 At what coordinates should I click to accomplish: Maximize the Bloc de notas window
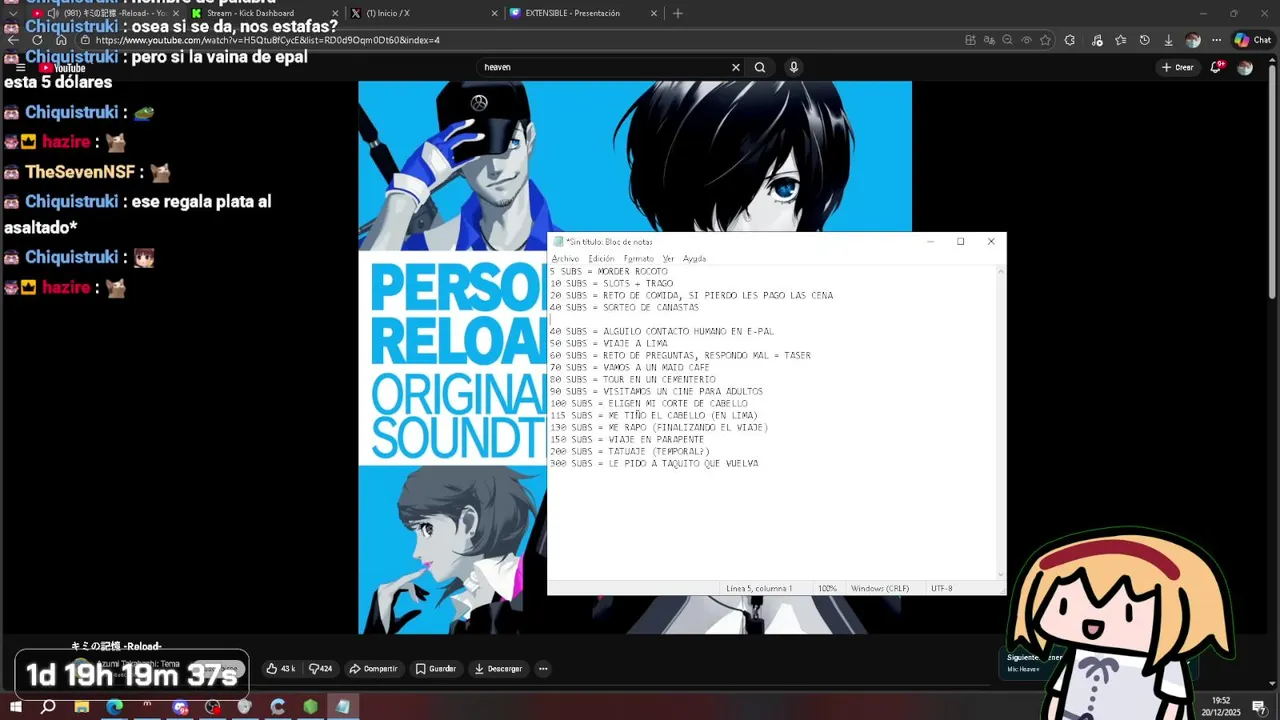point(960,241)
